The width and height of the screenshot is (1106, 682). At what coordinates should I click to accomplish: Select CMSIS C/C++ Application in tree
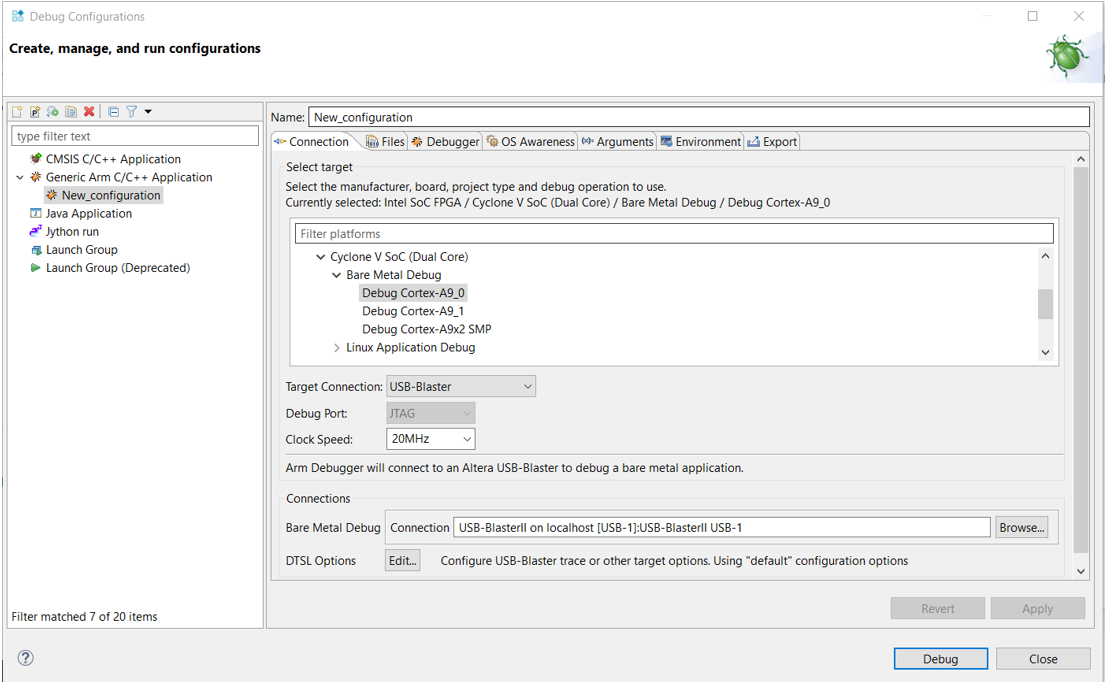pos(112,159)
